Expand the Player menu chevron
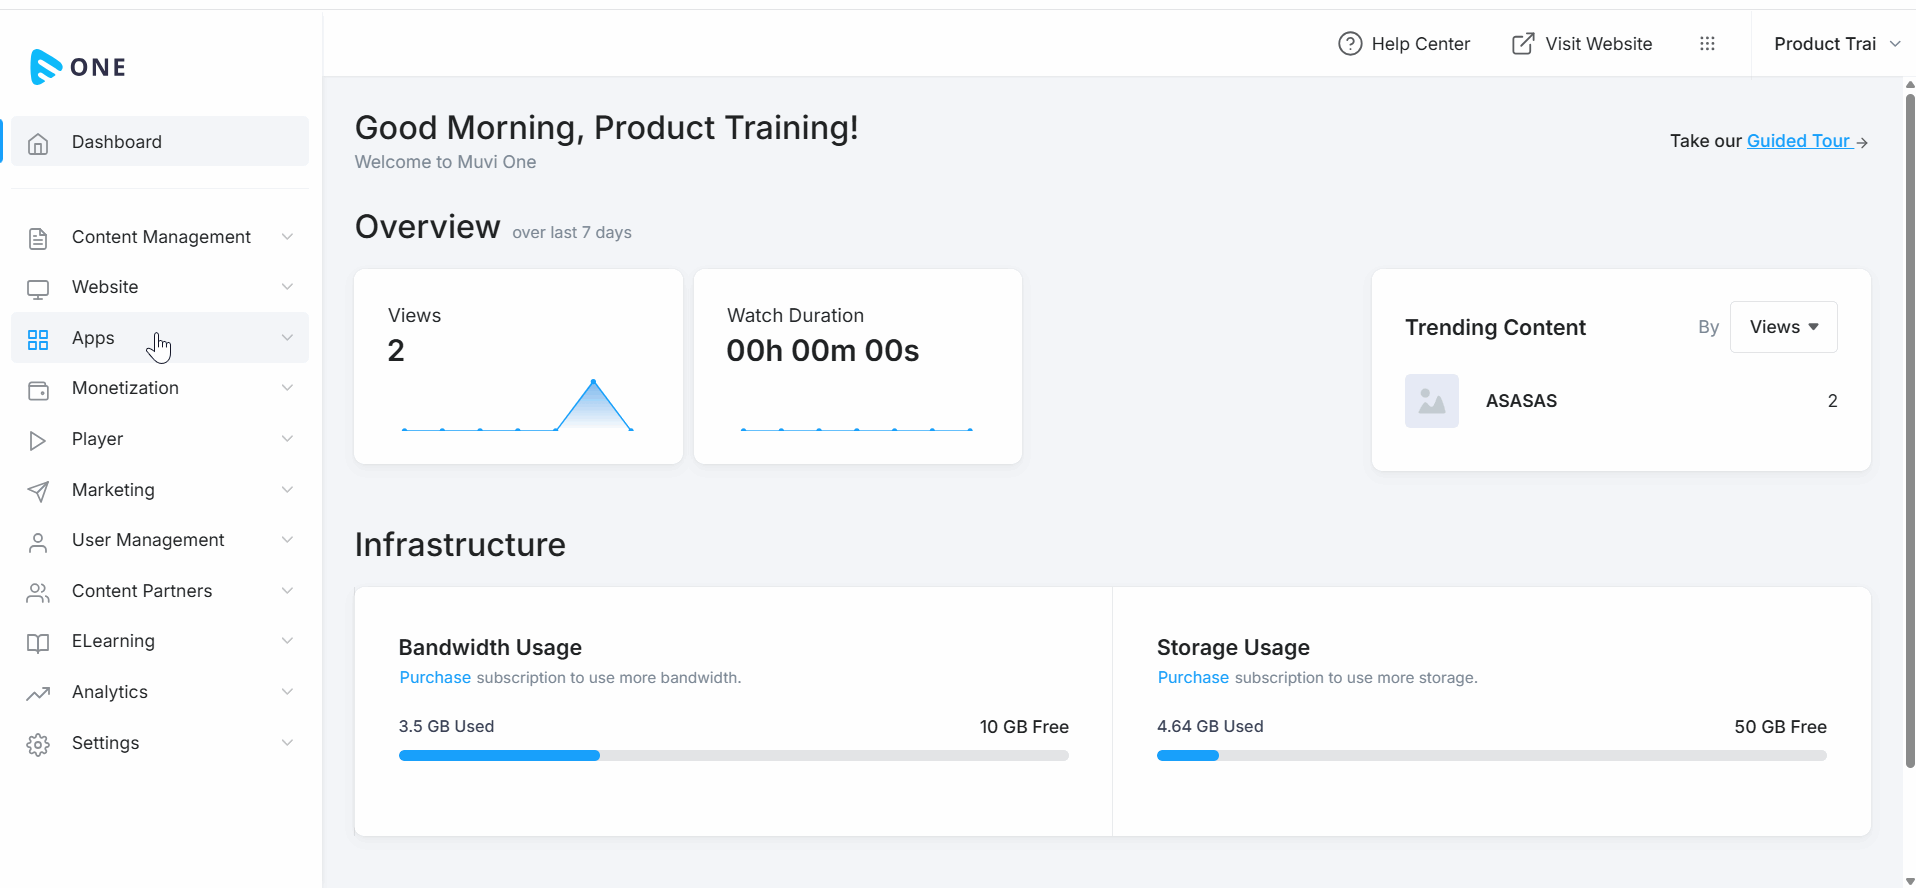Screen dimensions: 1916x888 [x=287, y=439]
